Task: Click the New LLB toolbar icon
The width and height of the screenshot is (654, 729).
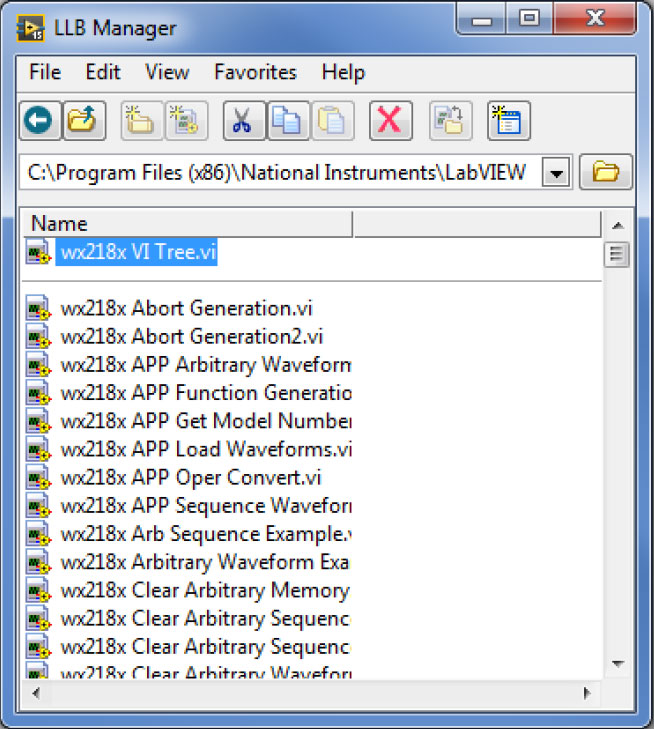Action: coord(184,122)
